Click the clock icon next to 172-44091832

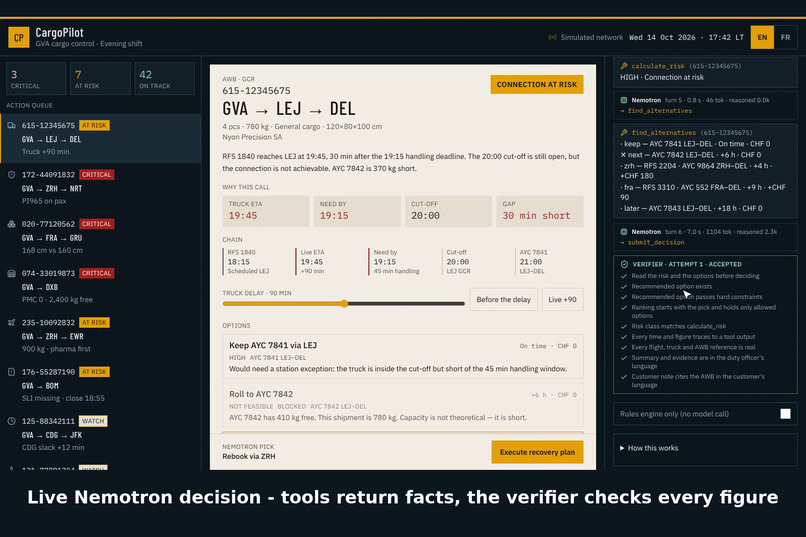point(11,175)
